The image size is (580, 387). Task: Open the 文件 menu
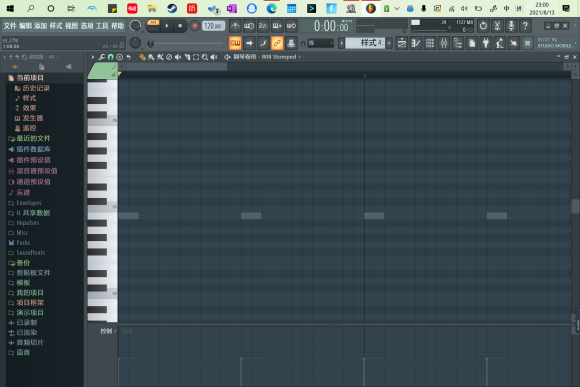click(x=10, y=26)
